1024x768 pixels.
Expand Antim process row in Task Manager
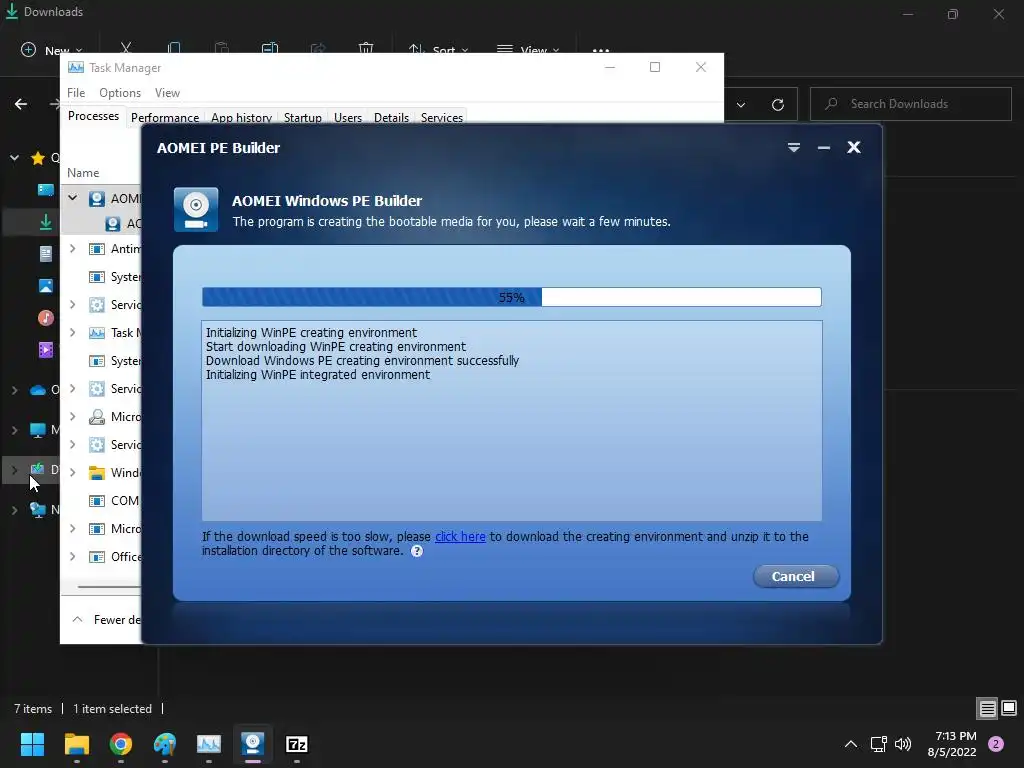(72, 249)
